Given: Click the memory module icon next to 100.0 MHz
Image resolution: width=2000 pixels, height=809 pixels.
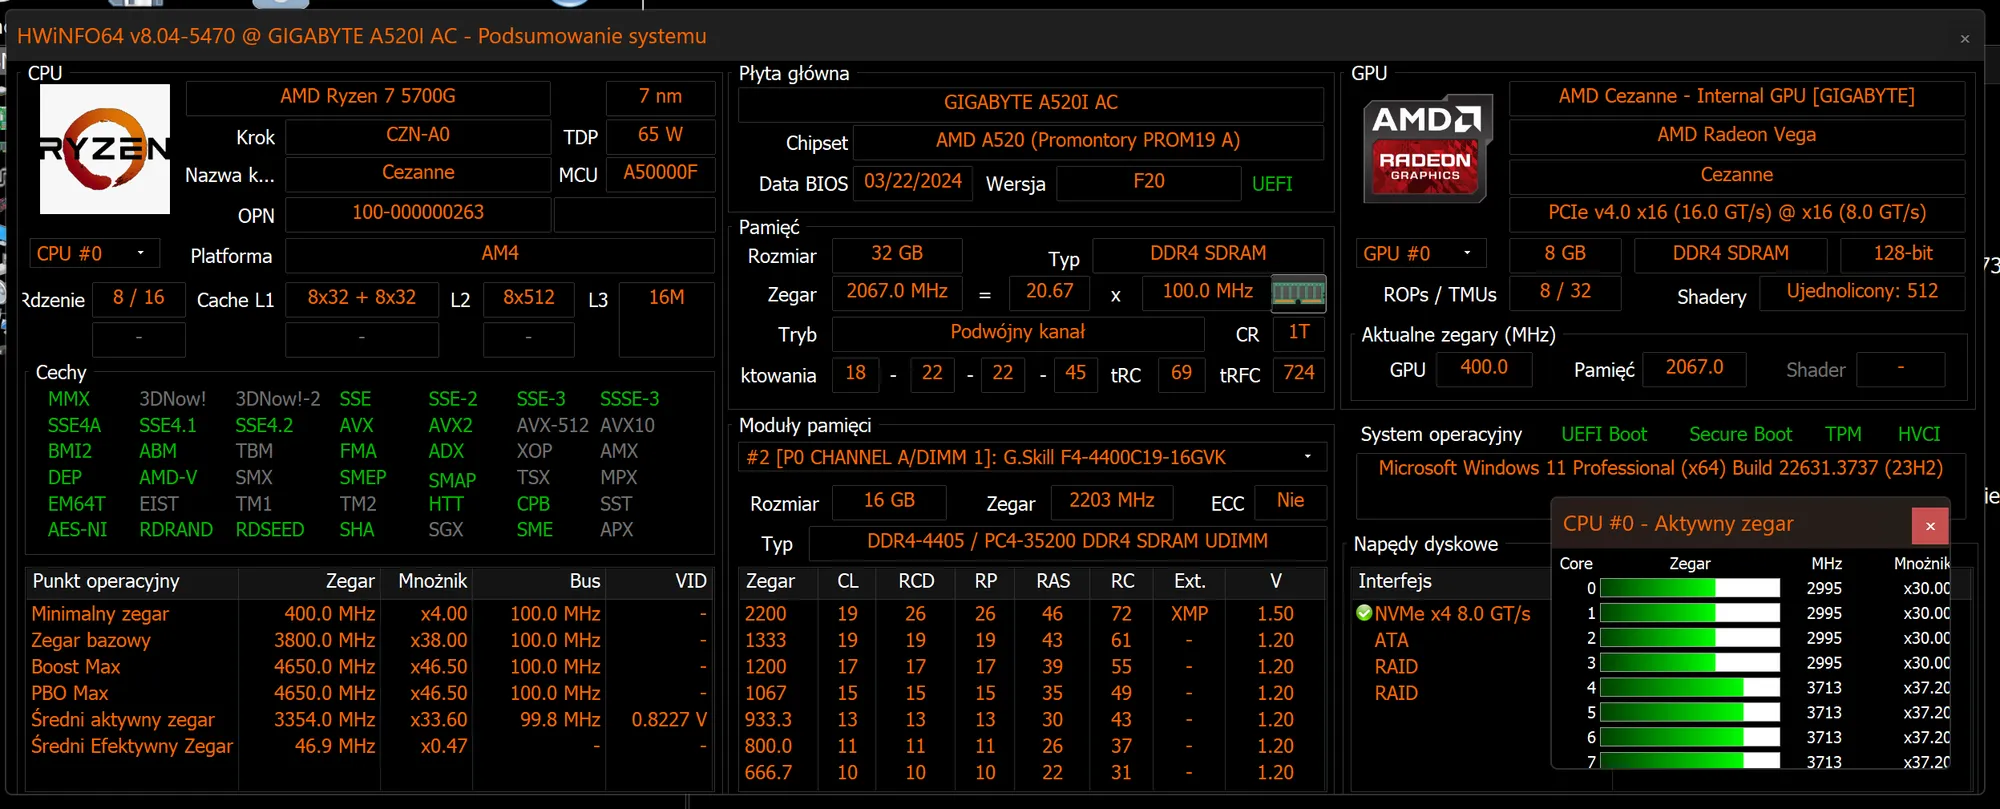Looking at the screenshot, I should point(1298,293).
